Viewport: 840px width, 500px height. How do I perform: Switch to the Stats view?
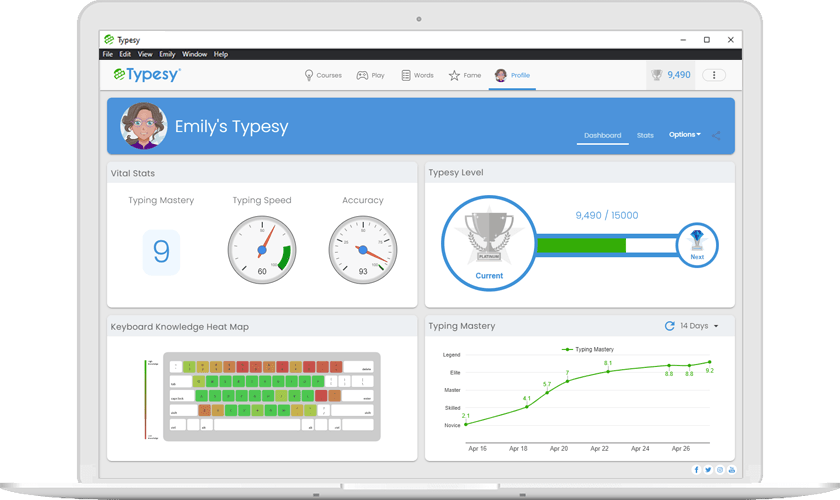tap(645, 136)
